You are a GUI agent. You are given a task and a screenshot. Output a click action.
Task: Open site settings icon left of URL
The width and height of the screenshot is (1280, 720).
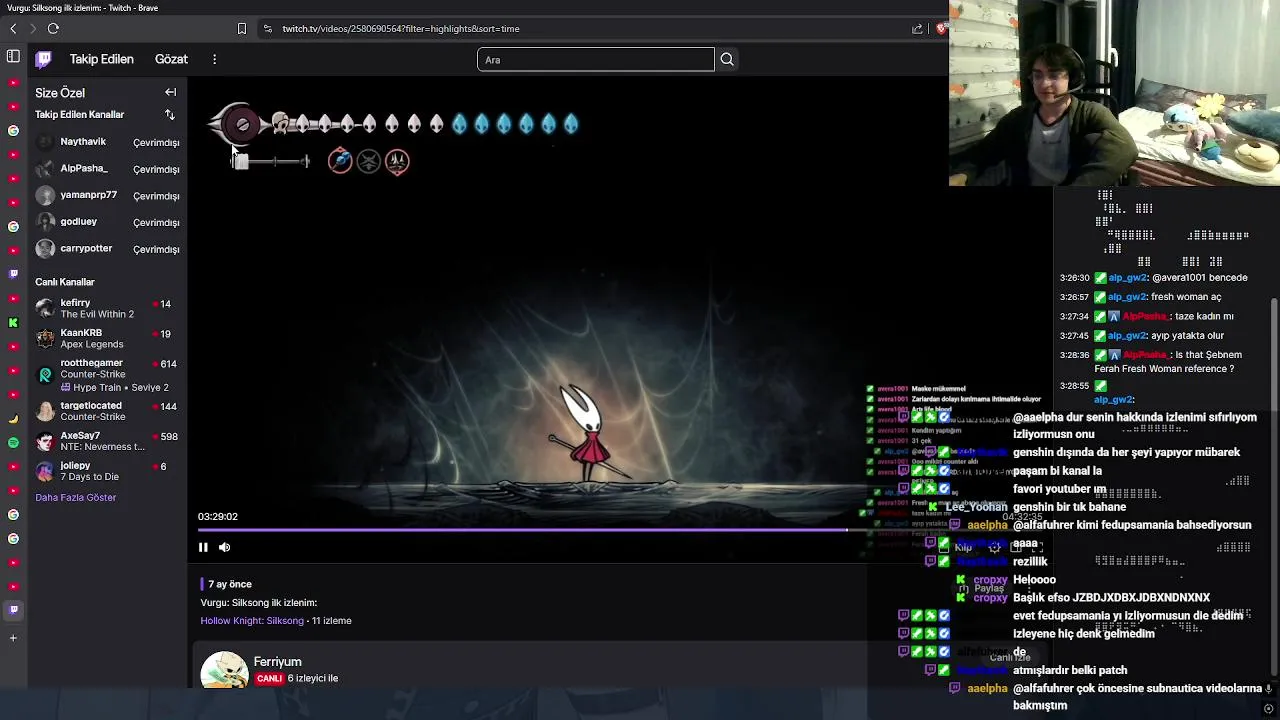point(267,29)
